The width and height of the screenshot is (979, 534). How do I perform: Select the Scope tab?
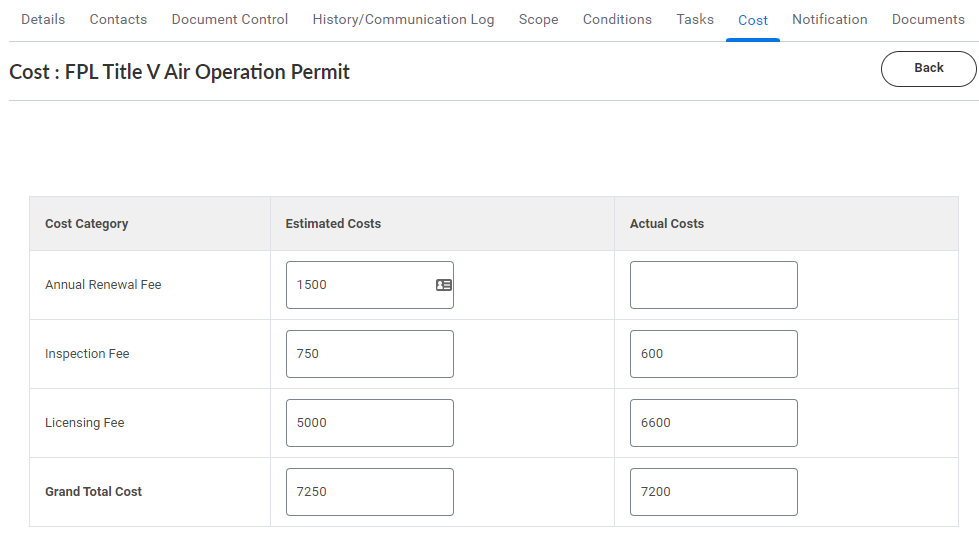tap(538, 19)
